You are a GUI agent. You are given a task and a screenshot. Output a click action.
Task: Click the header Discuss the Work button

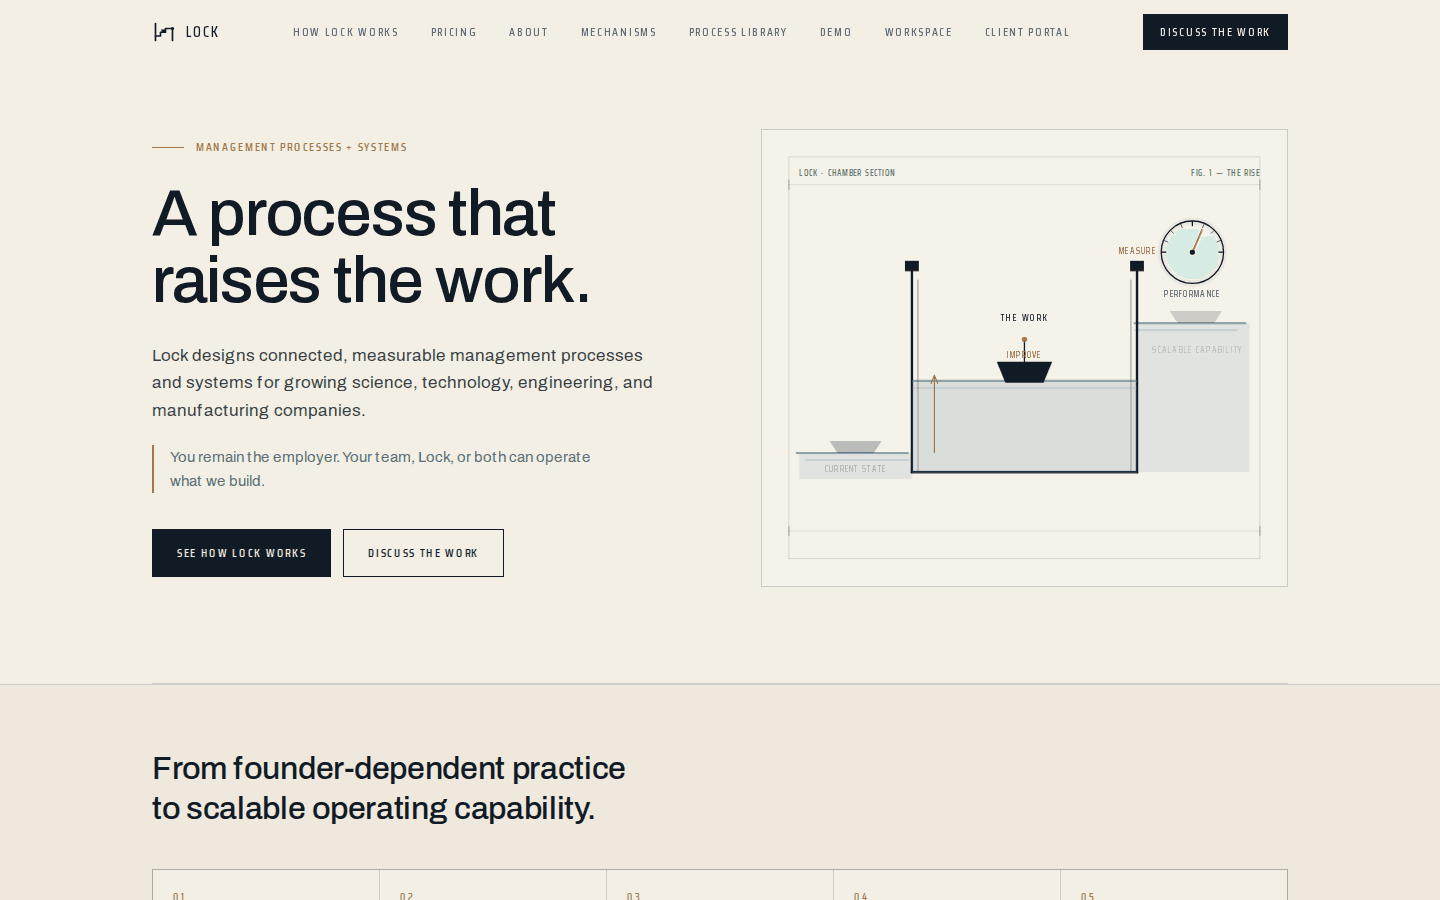pyautogui.click(x=1215, y=32)
